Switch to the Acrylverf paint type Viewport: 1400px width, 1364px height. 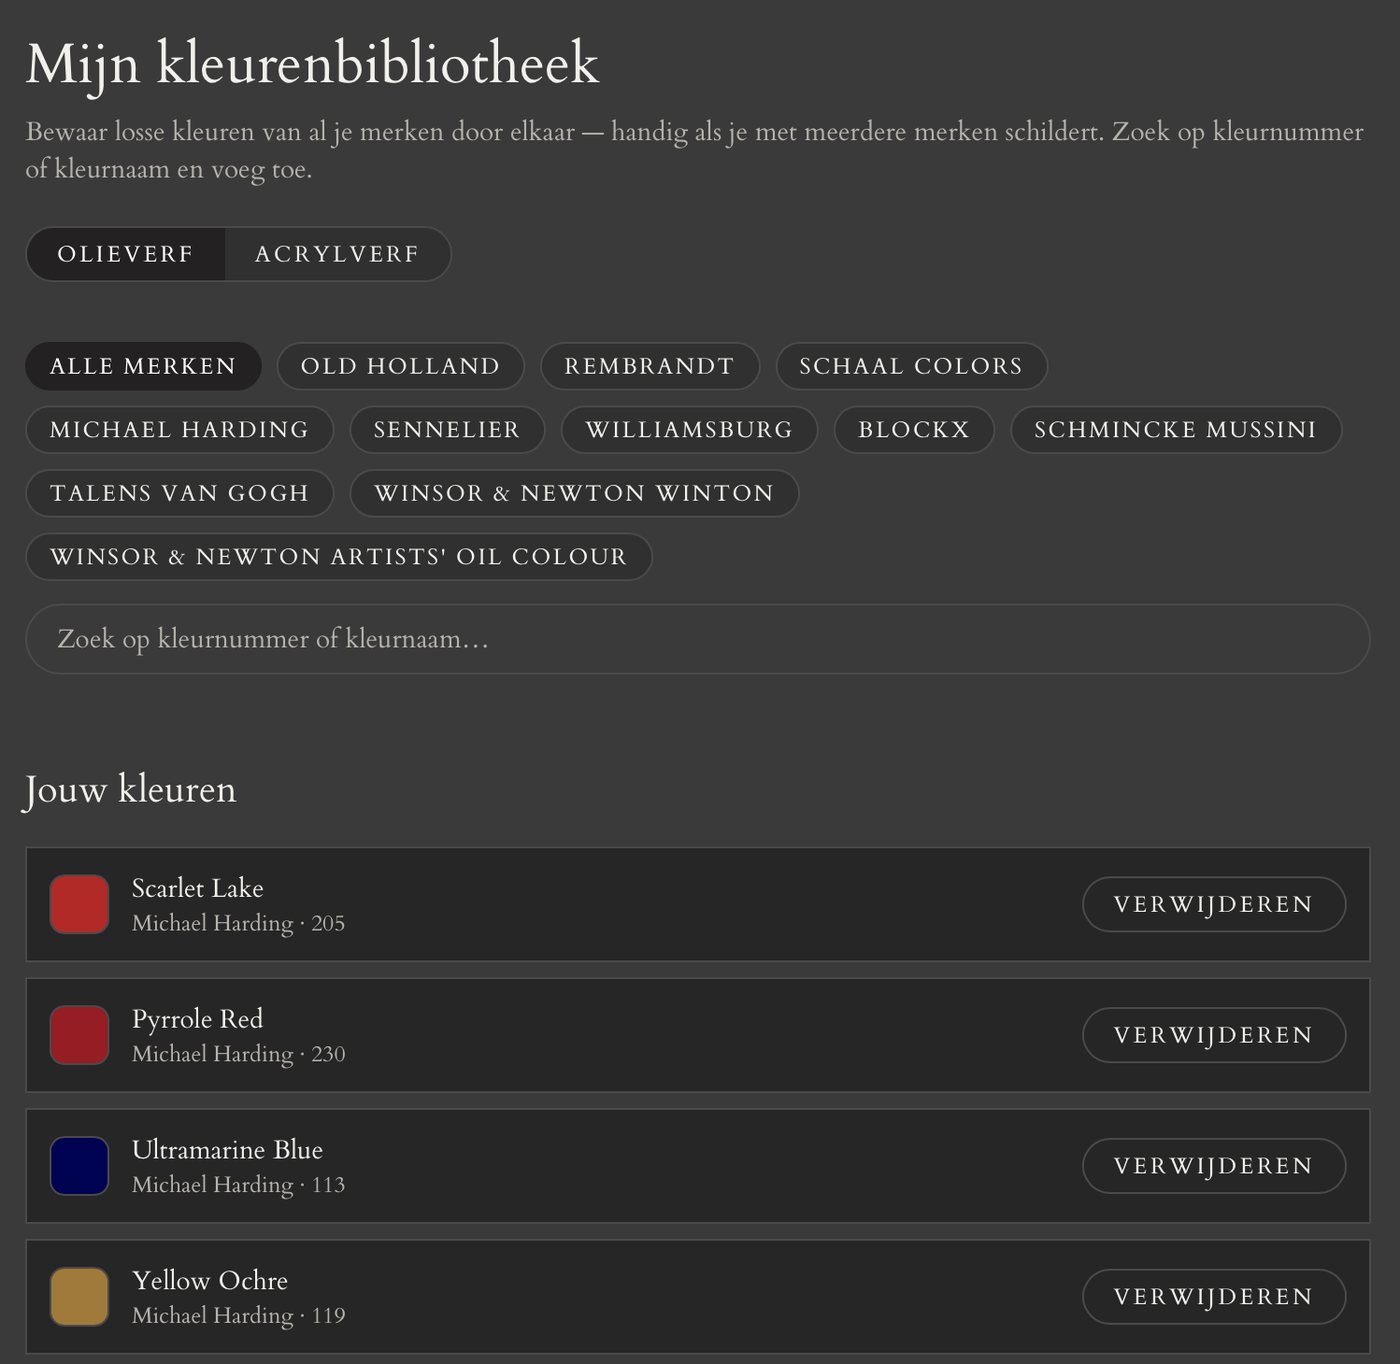337,254
